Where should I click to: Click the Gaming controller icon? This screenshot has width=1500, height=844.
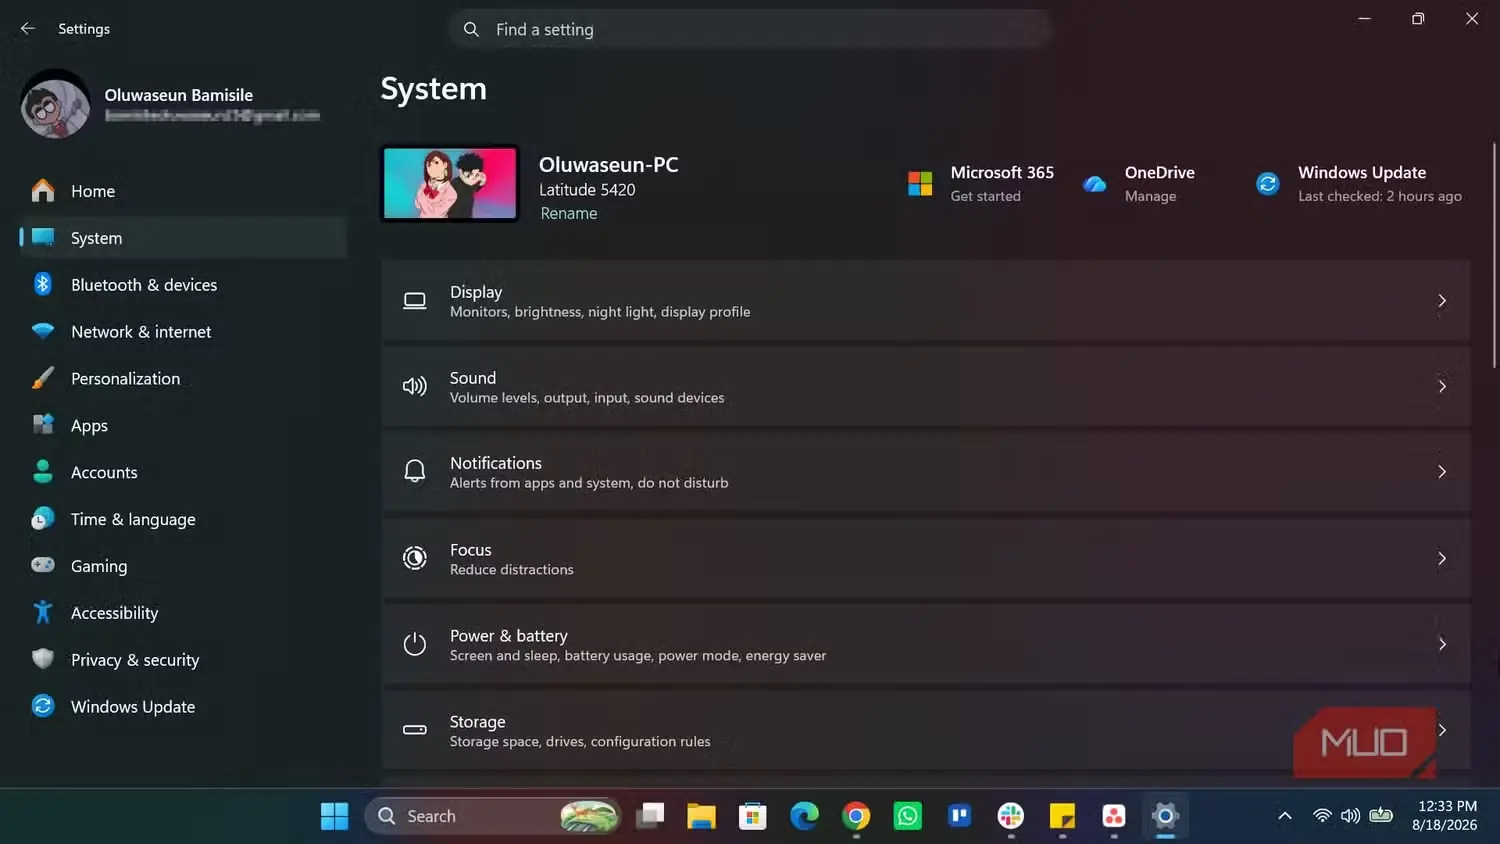click(43, 566)
